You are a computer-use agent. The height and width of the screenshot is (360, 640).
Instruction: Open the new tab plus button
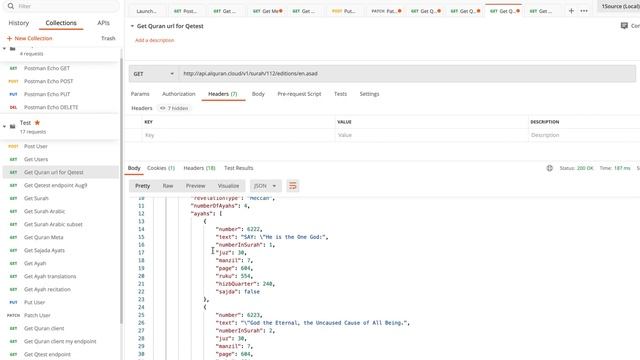coord(571,11)
